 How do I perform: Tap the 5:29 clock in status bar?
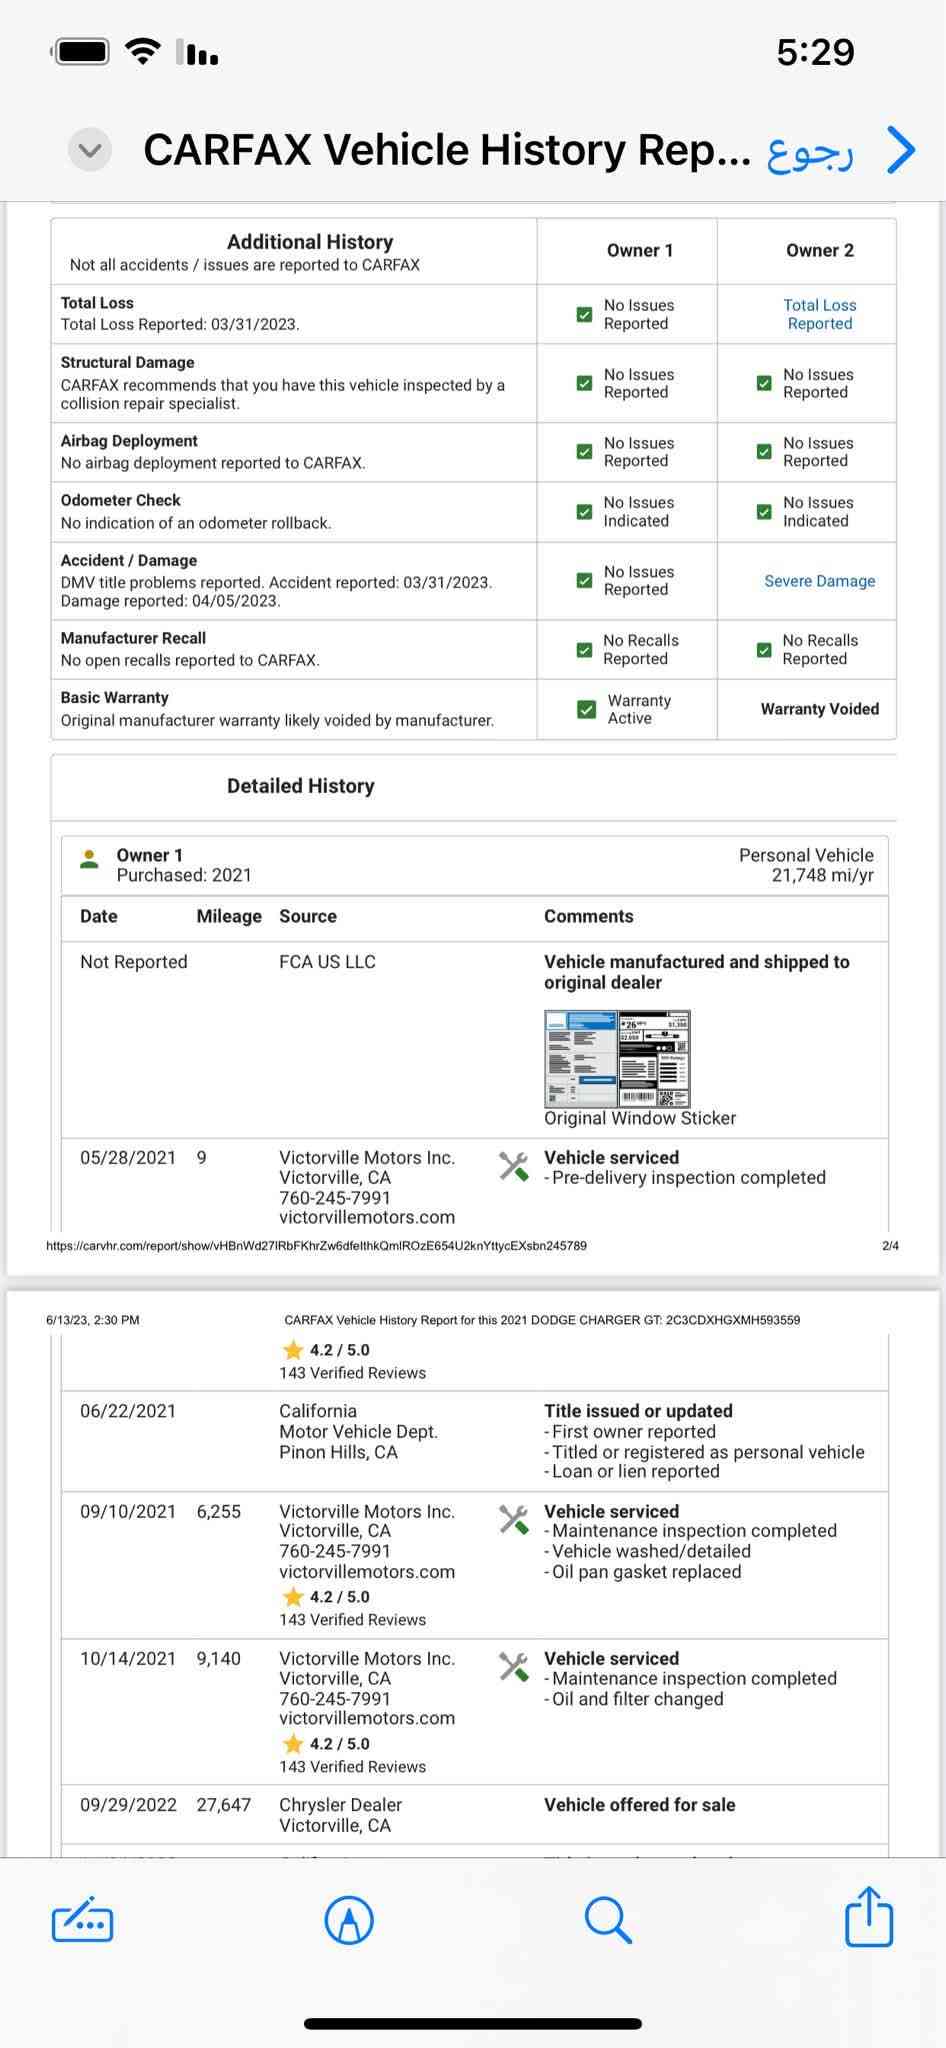coord(815,52)
